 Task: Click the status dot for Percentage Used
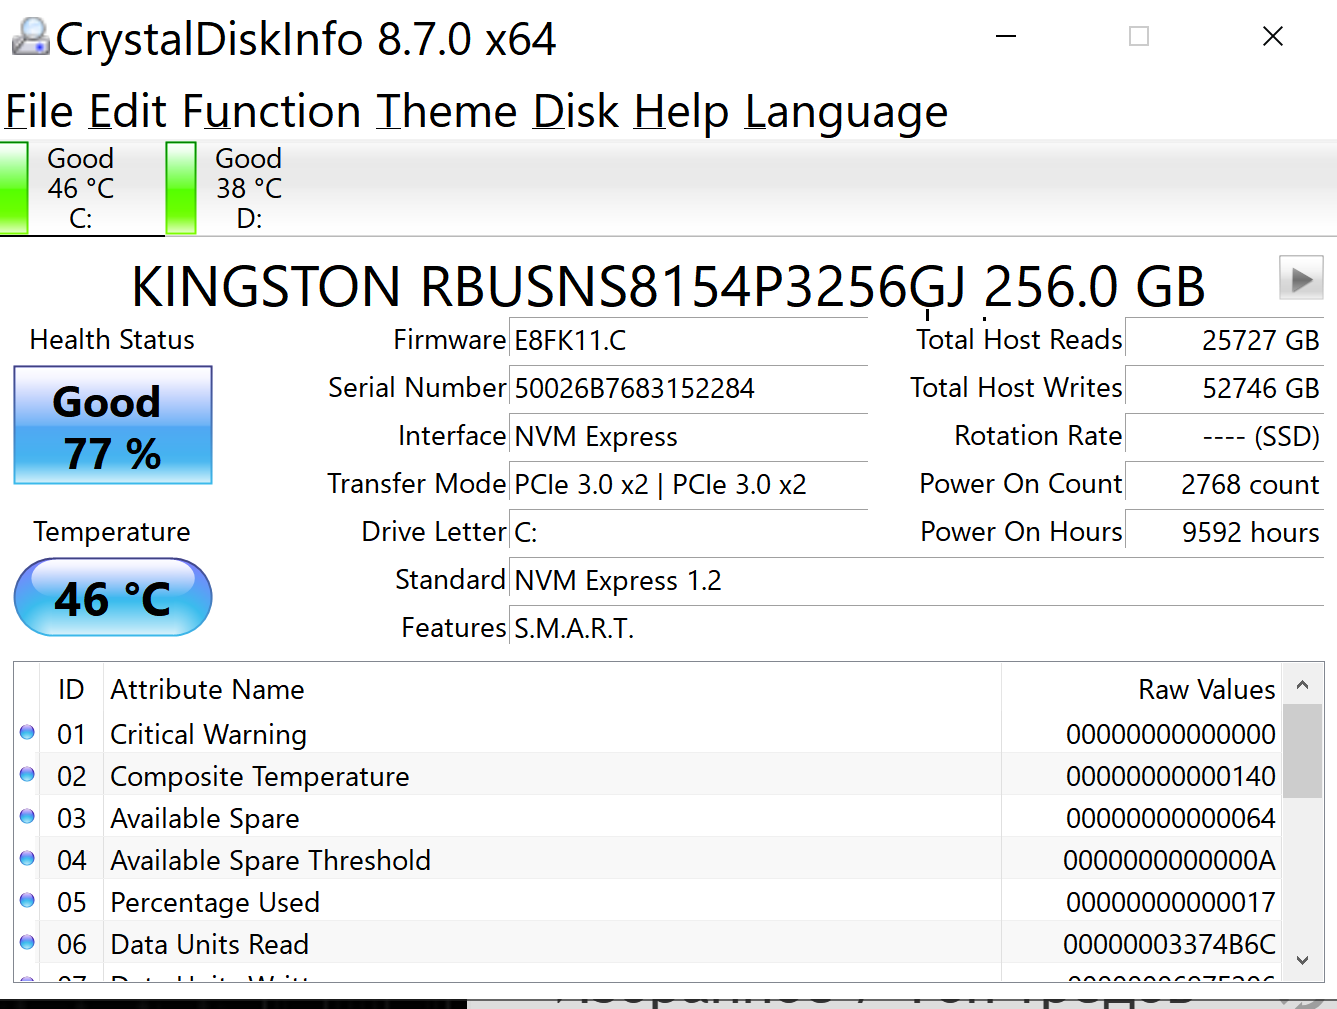click(27, 901)
